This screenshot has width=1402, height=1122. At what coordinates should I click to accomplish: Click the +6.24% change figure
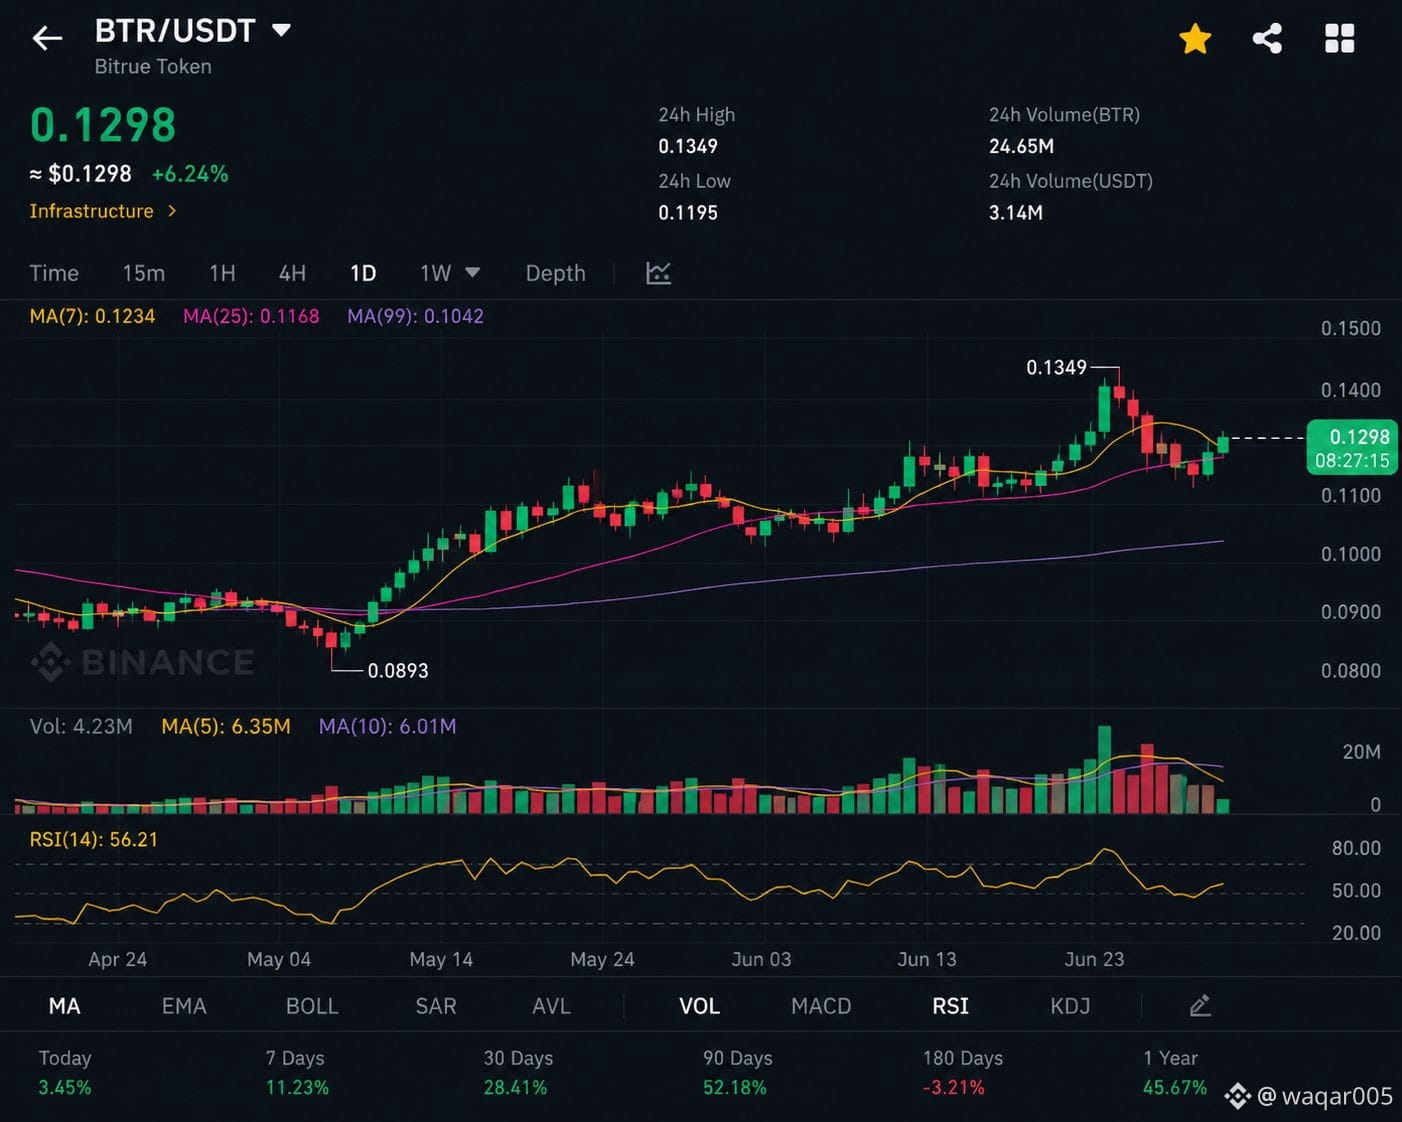click(190, 174)
